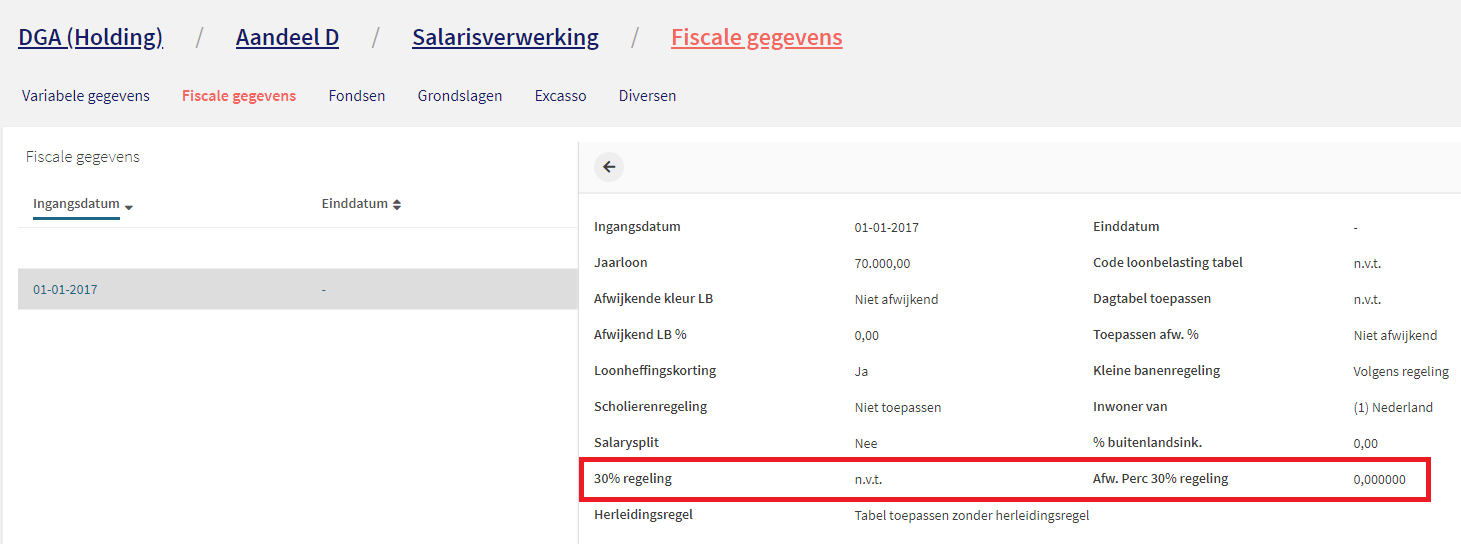Go to the Aandeel D breadcrumb

(287, 38)
